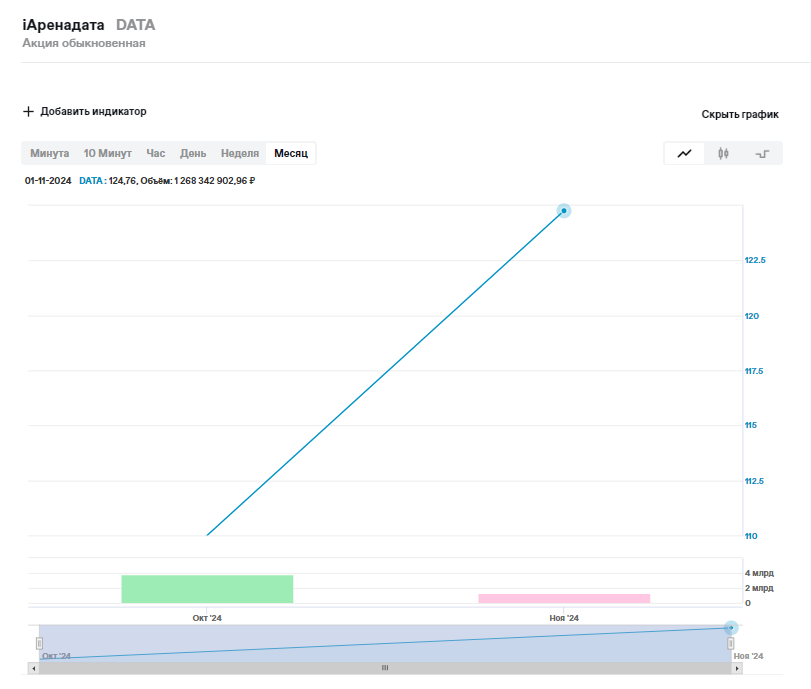Select the Месяц timeframe tab
This screenshot has height=689, width=811.
[291, 154]
